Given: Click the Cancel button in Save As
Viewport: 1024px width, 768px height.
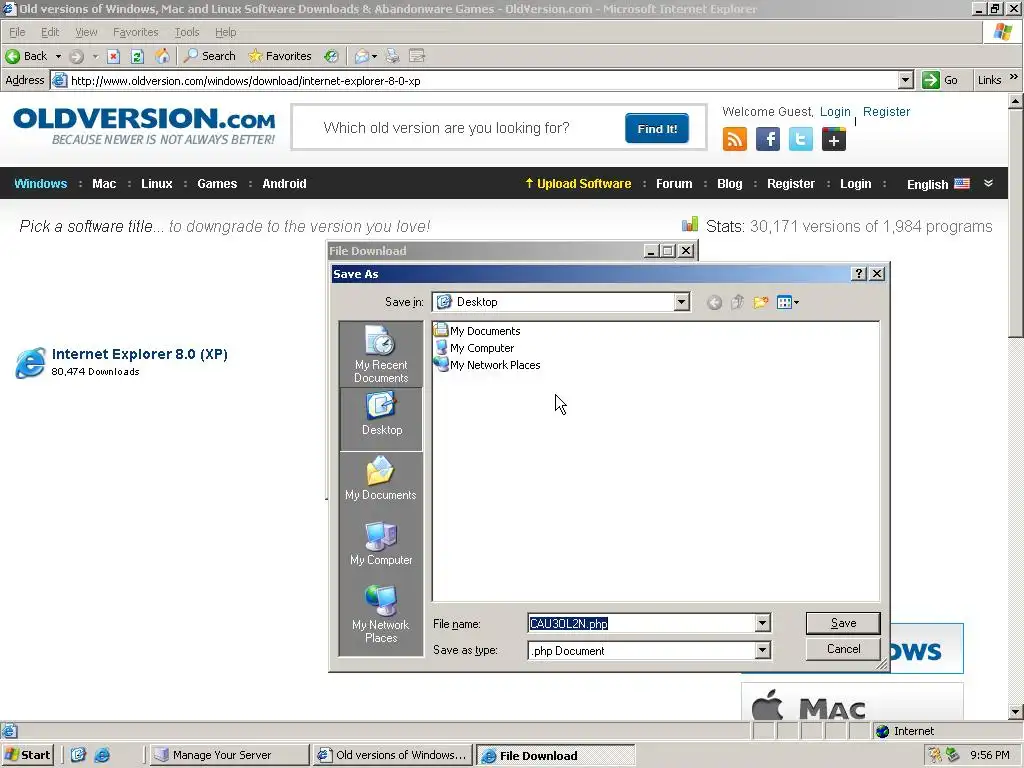Looking at the screenshot, I should click(843, 649).
